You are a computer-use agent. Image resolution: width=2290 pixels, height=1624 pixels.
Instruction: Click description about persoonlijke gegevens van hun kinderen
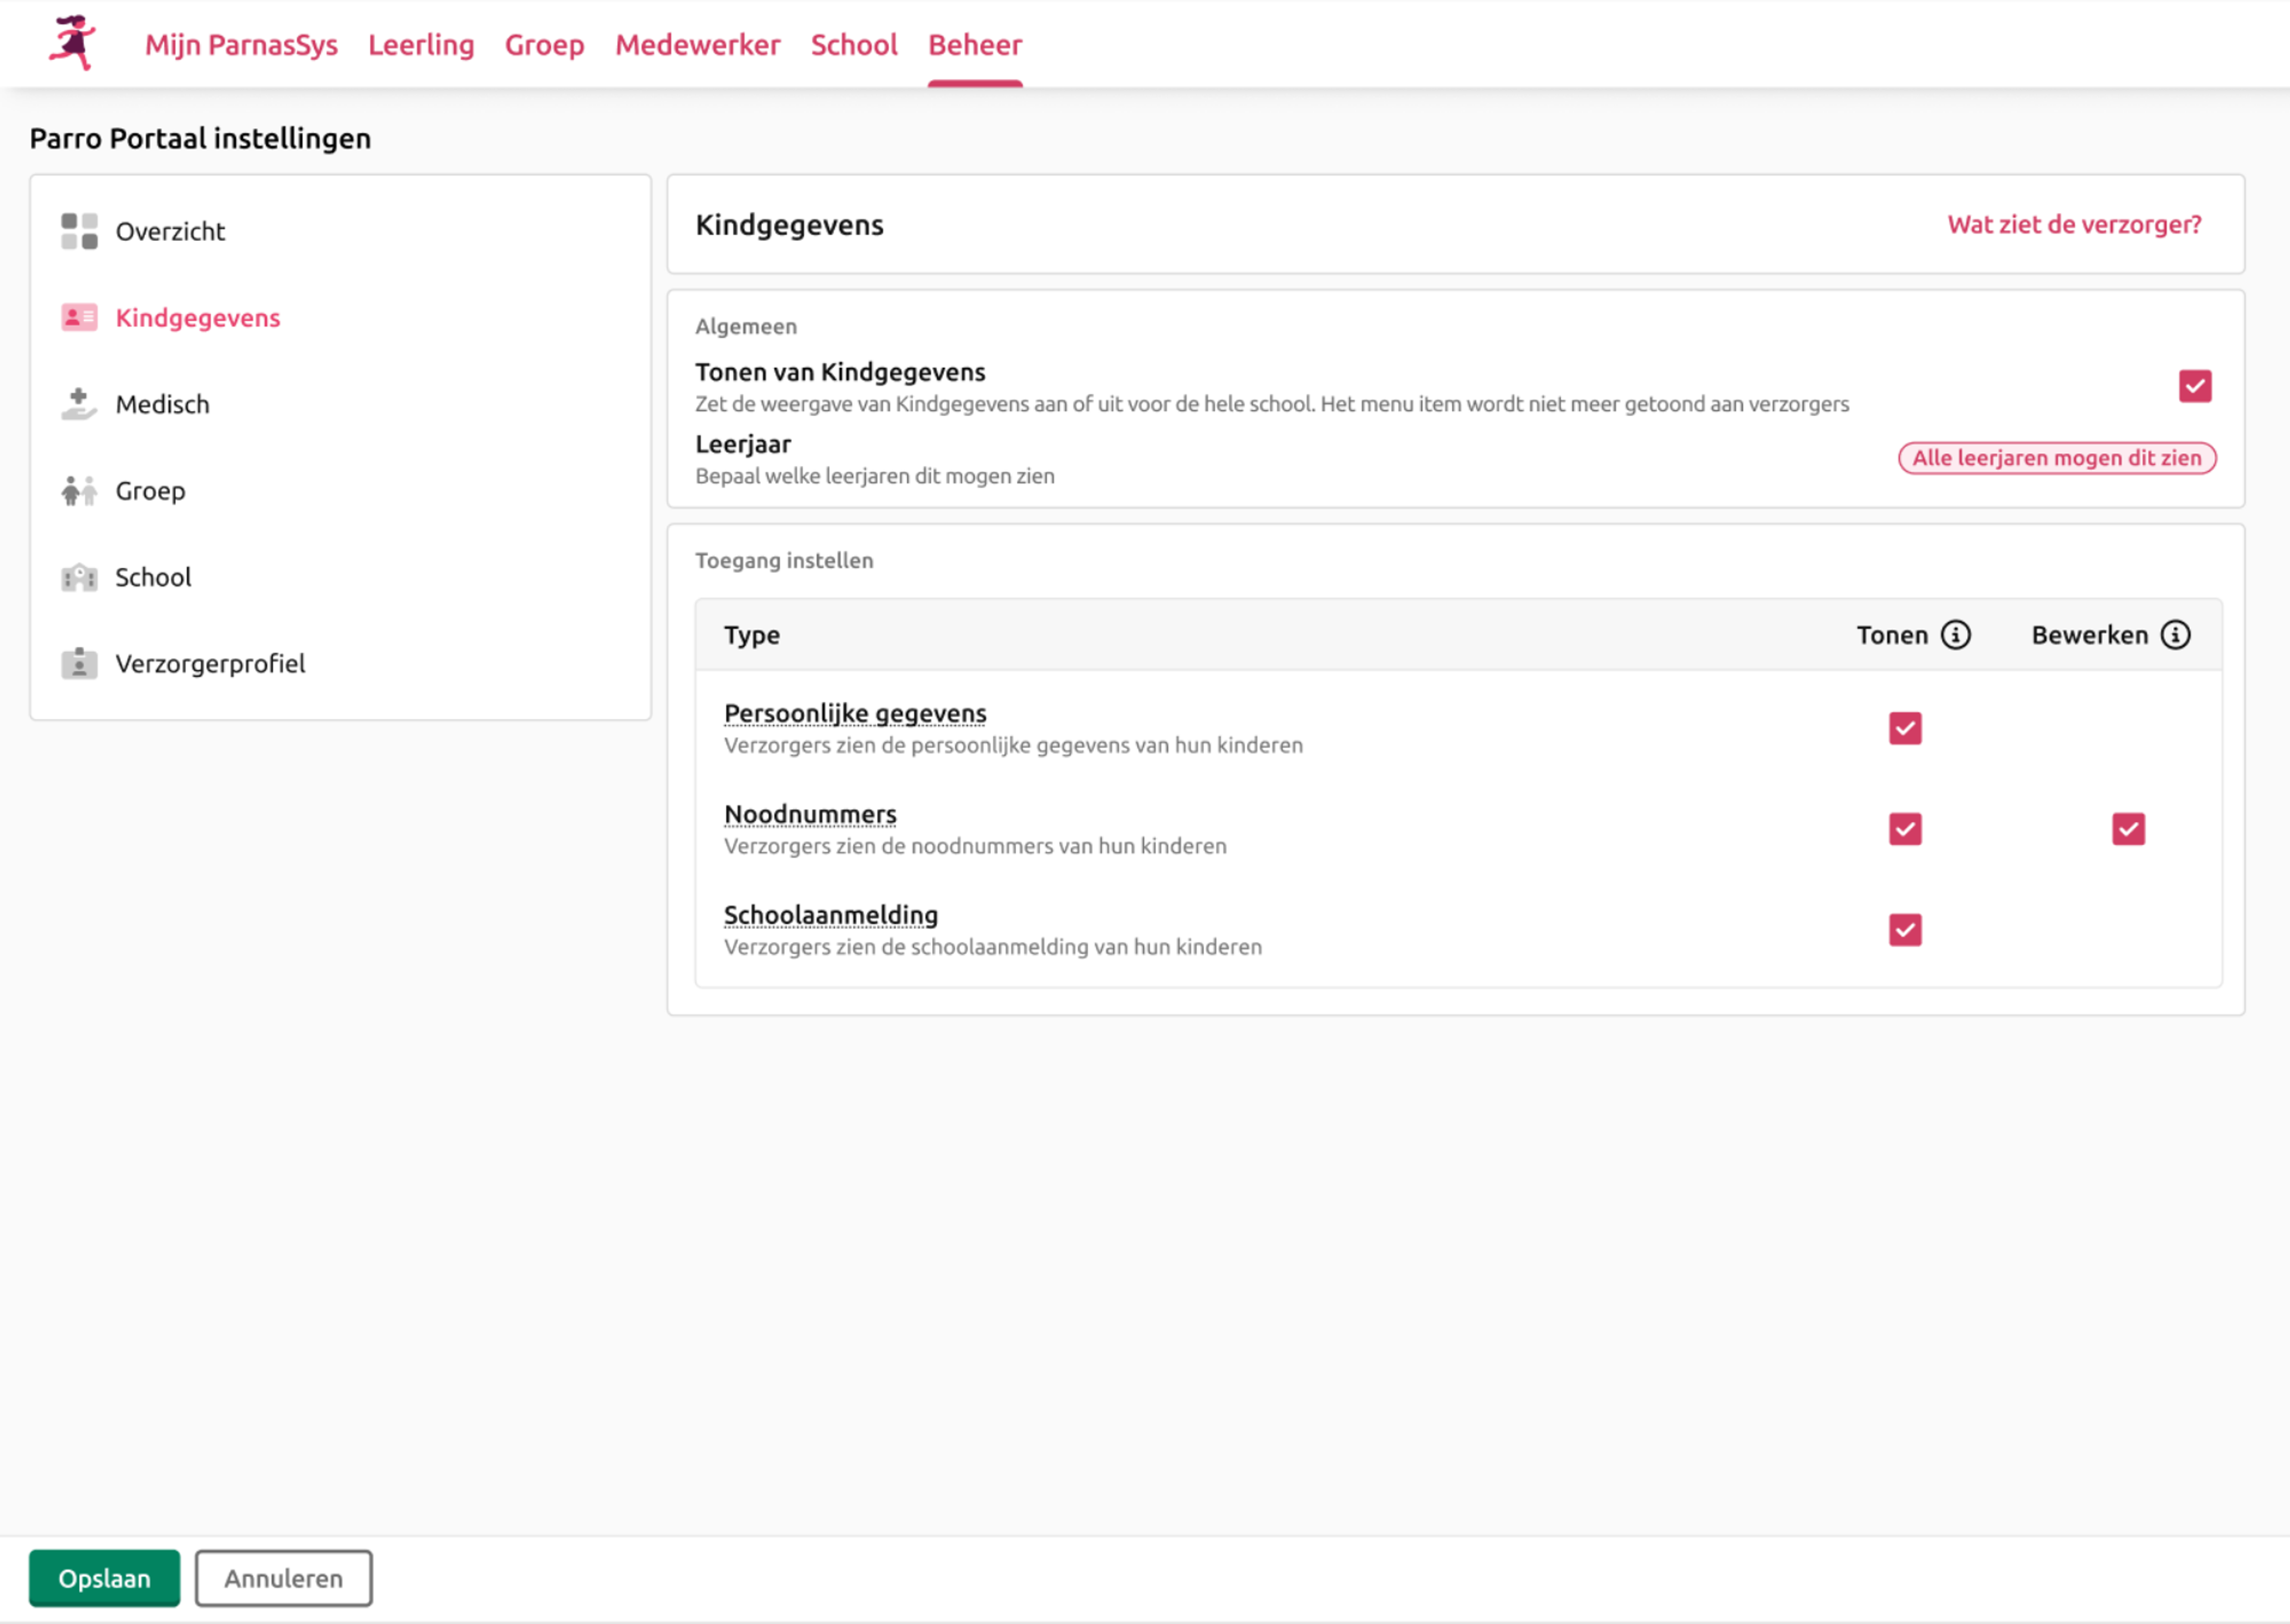point(1013,745)
